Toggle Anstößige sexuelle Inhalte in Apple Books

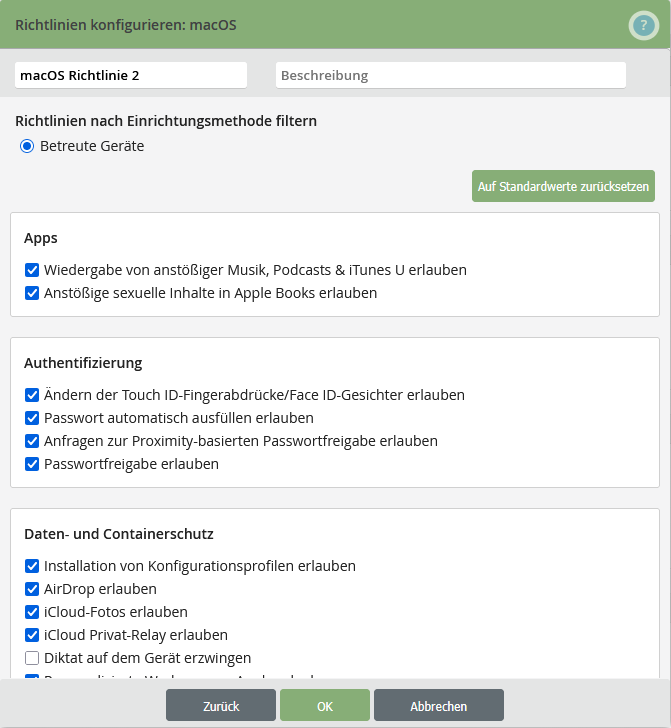click(x=32, y=293)
